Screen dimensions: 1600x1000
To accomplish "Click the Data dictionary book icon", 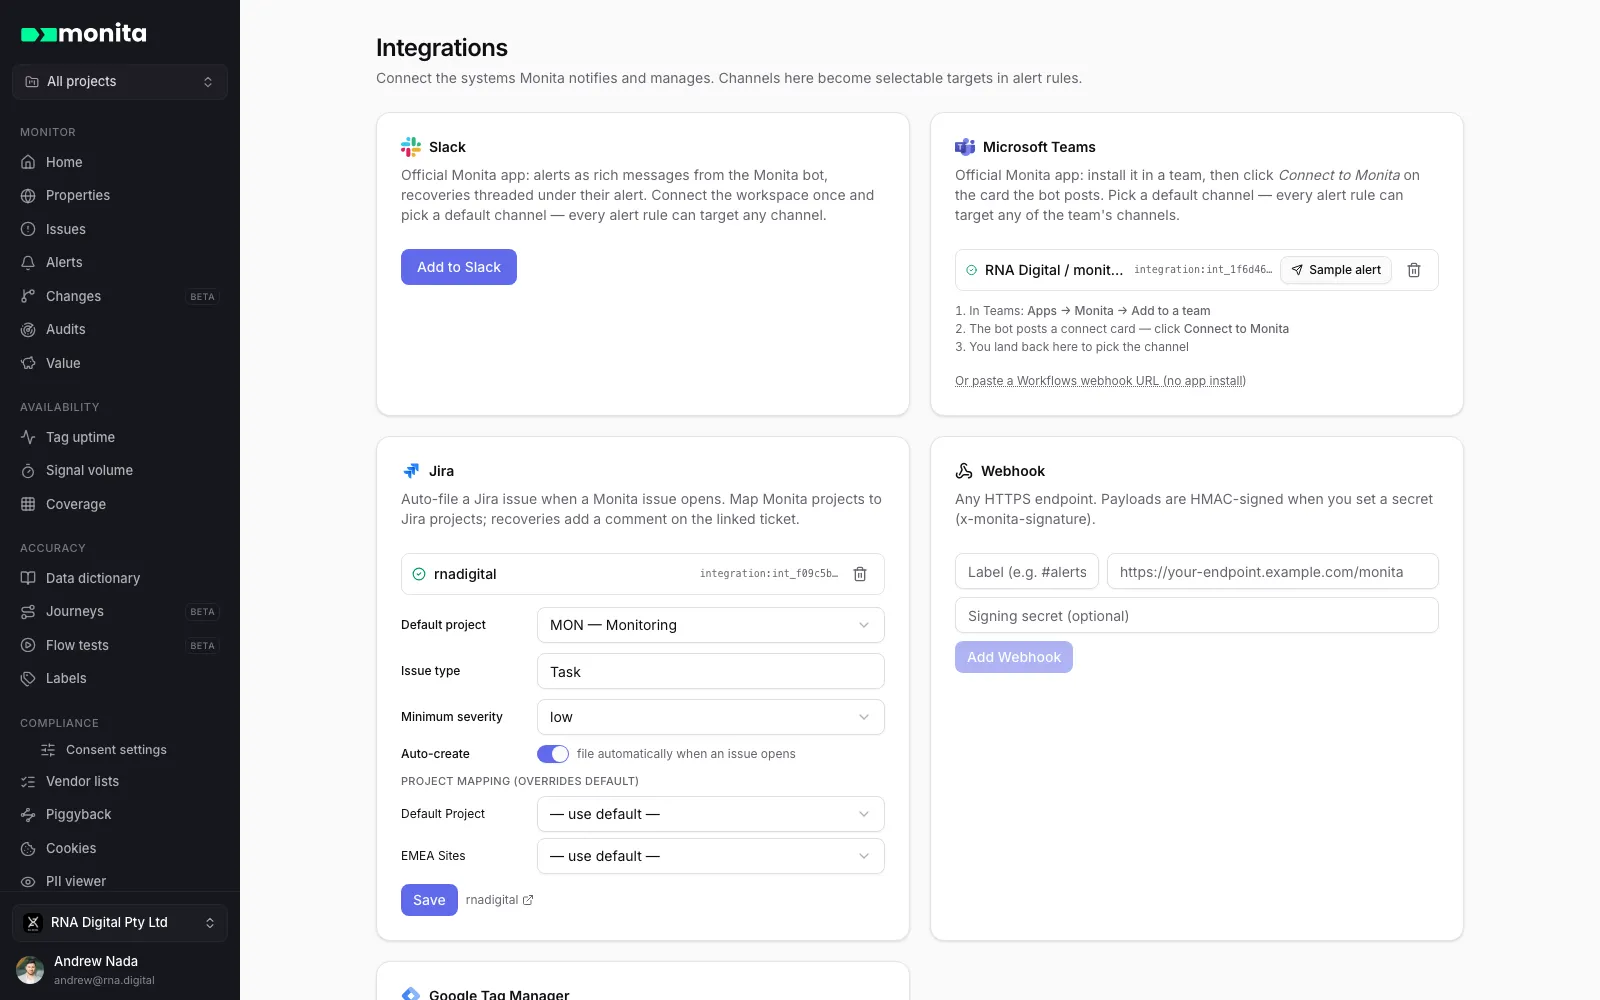I will pos(28,578).
